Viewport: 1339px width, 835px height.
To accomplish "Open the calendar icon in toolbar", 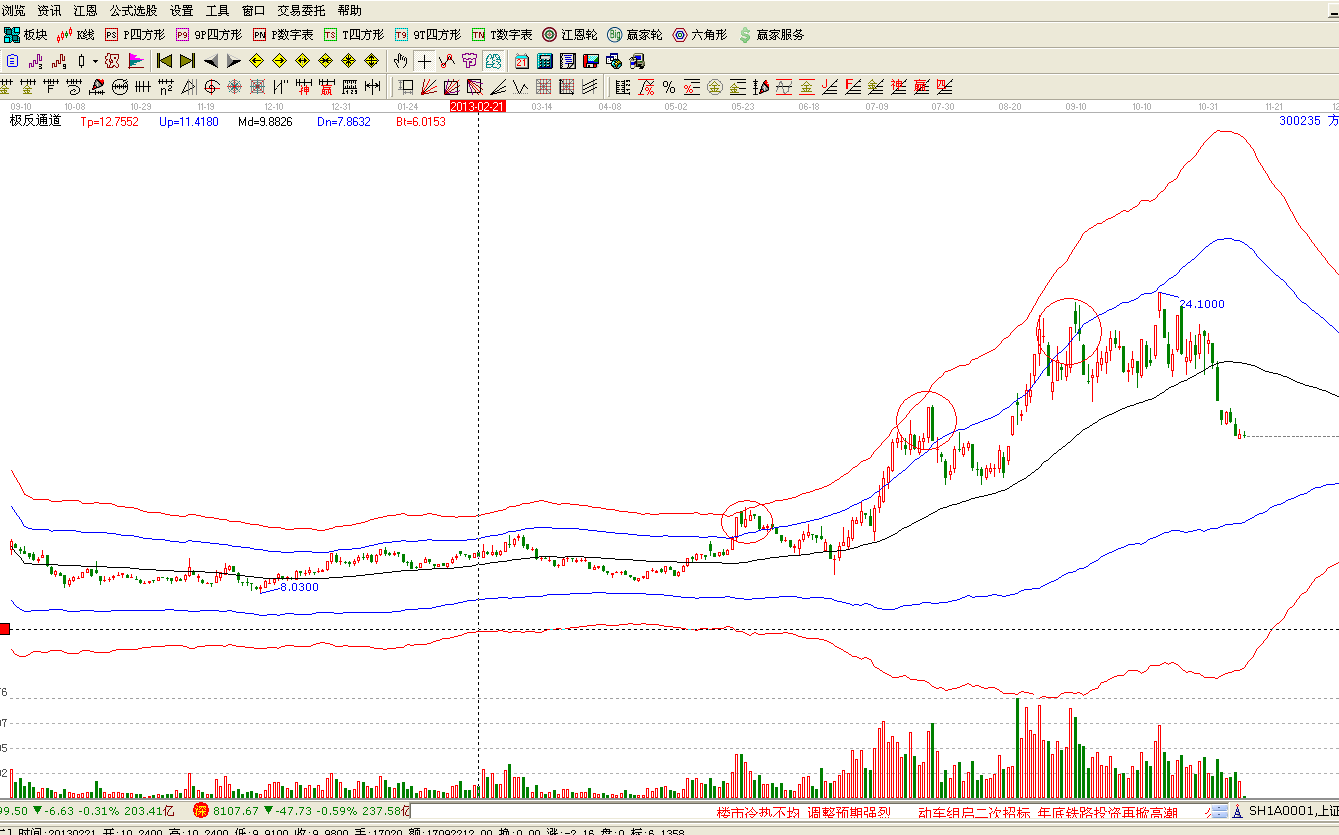I will tap(522, 61).
